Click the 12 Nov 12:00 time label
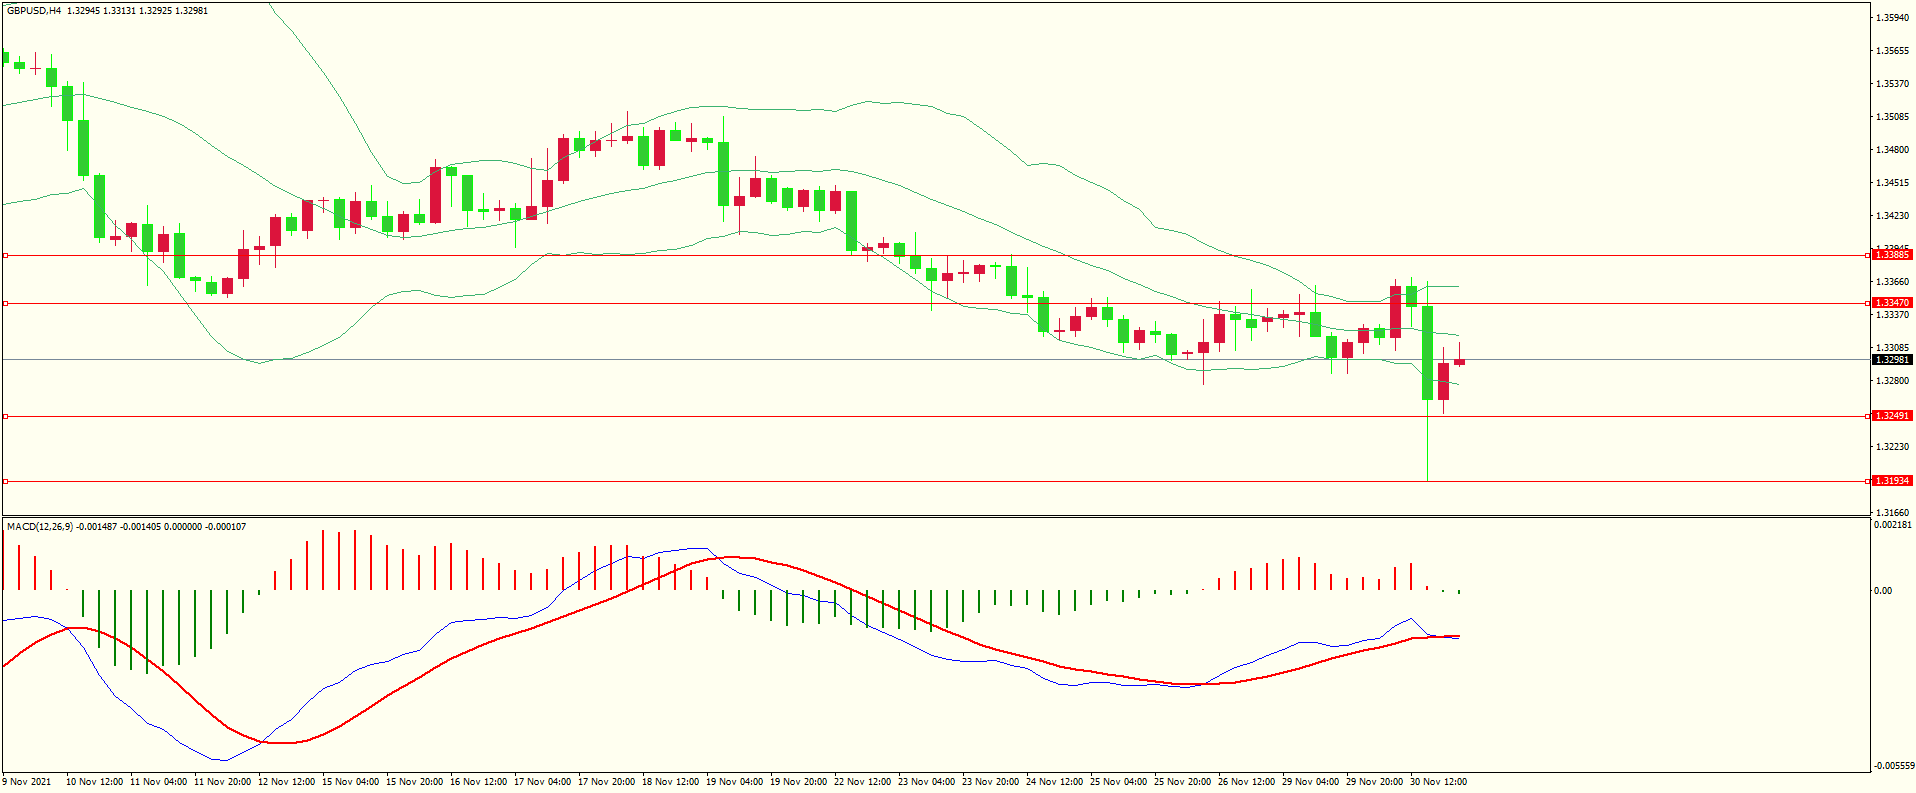 point(286,782)
